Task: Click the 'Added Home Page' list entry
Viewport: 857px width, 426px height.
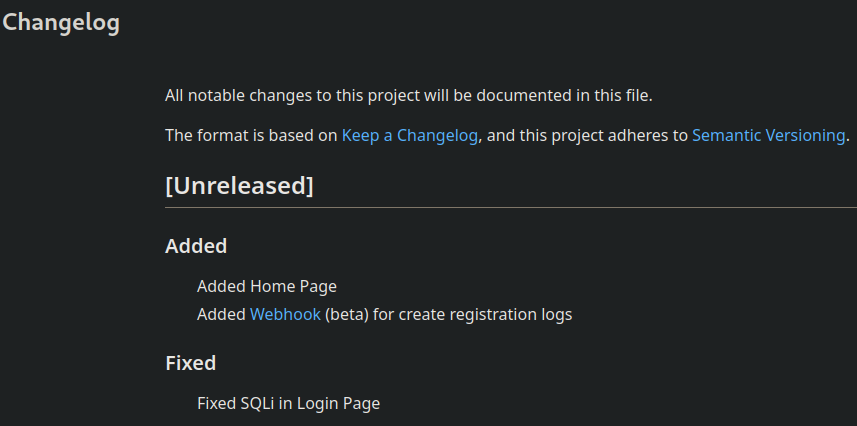Action: [x=267, y=286]
